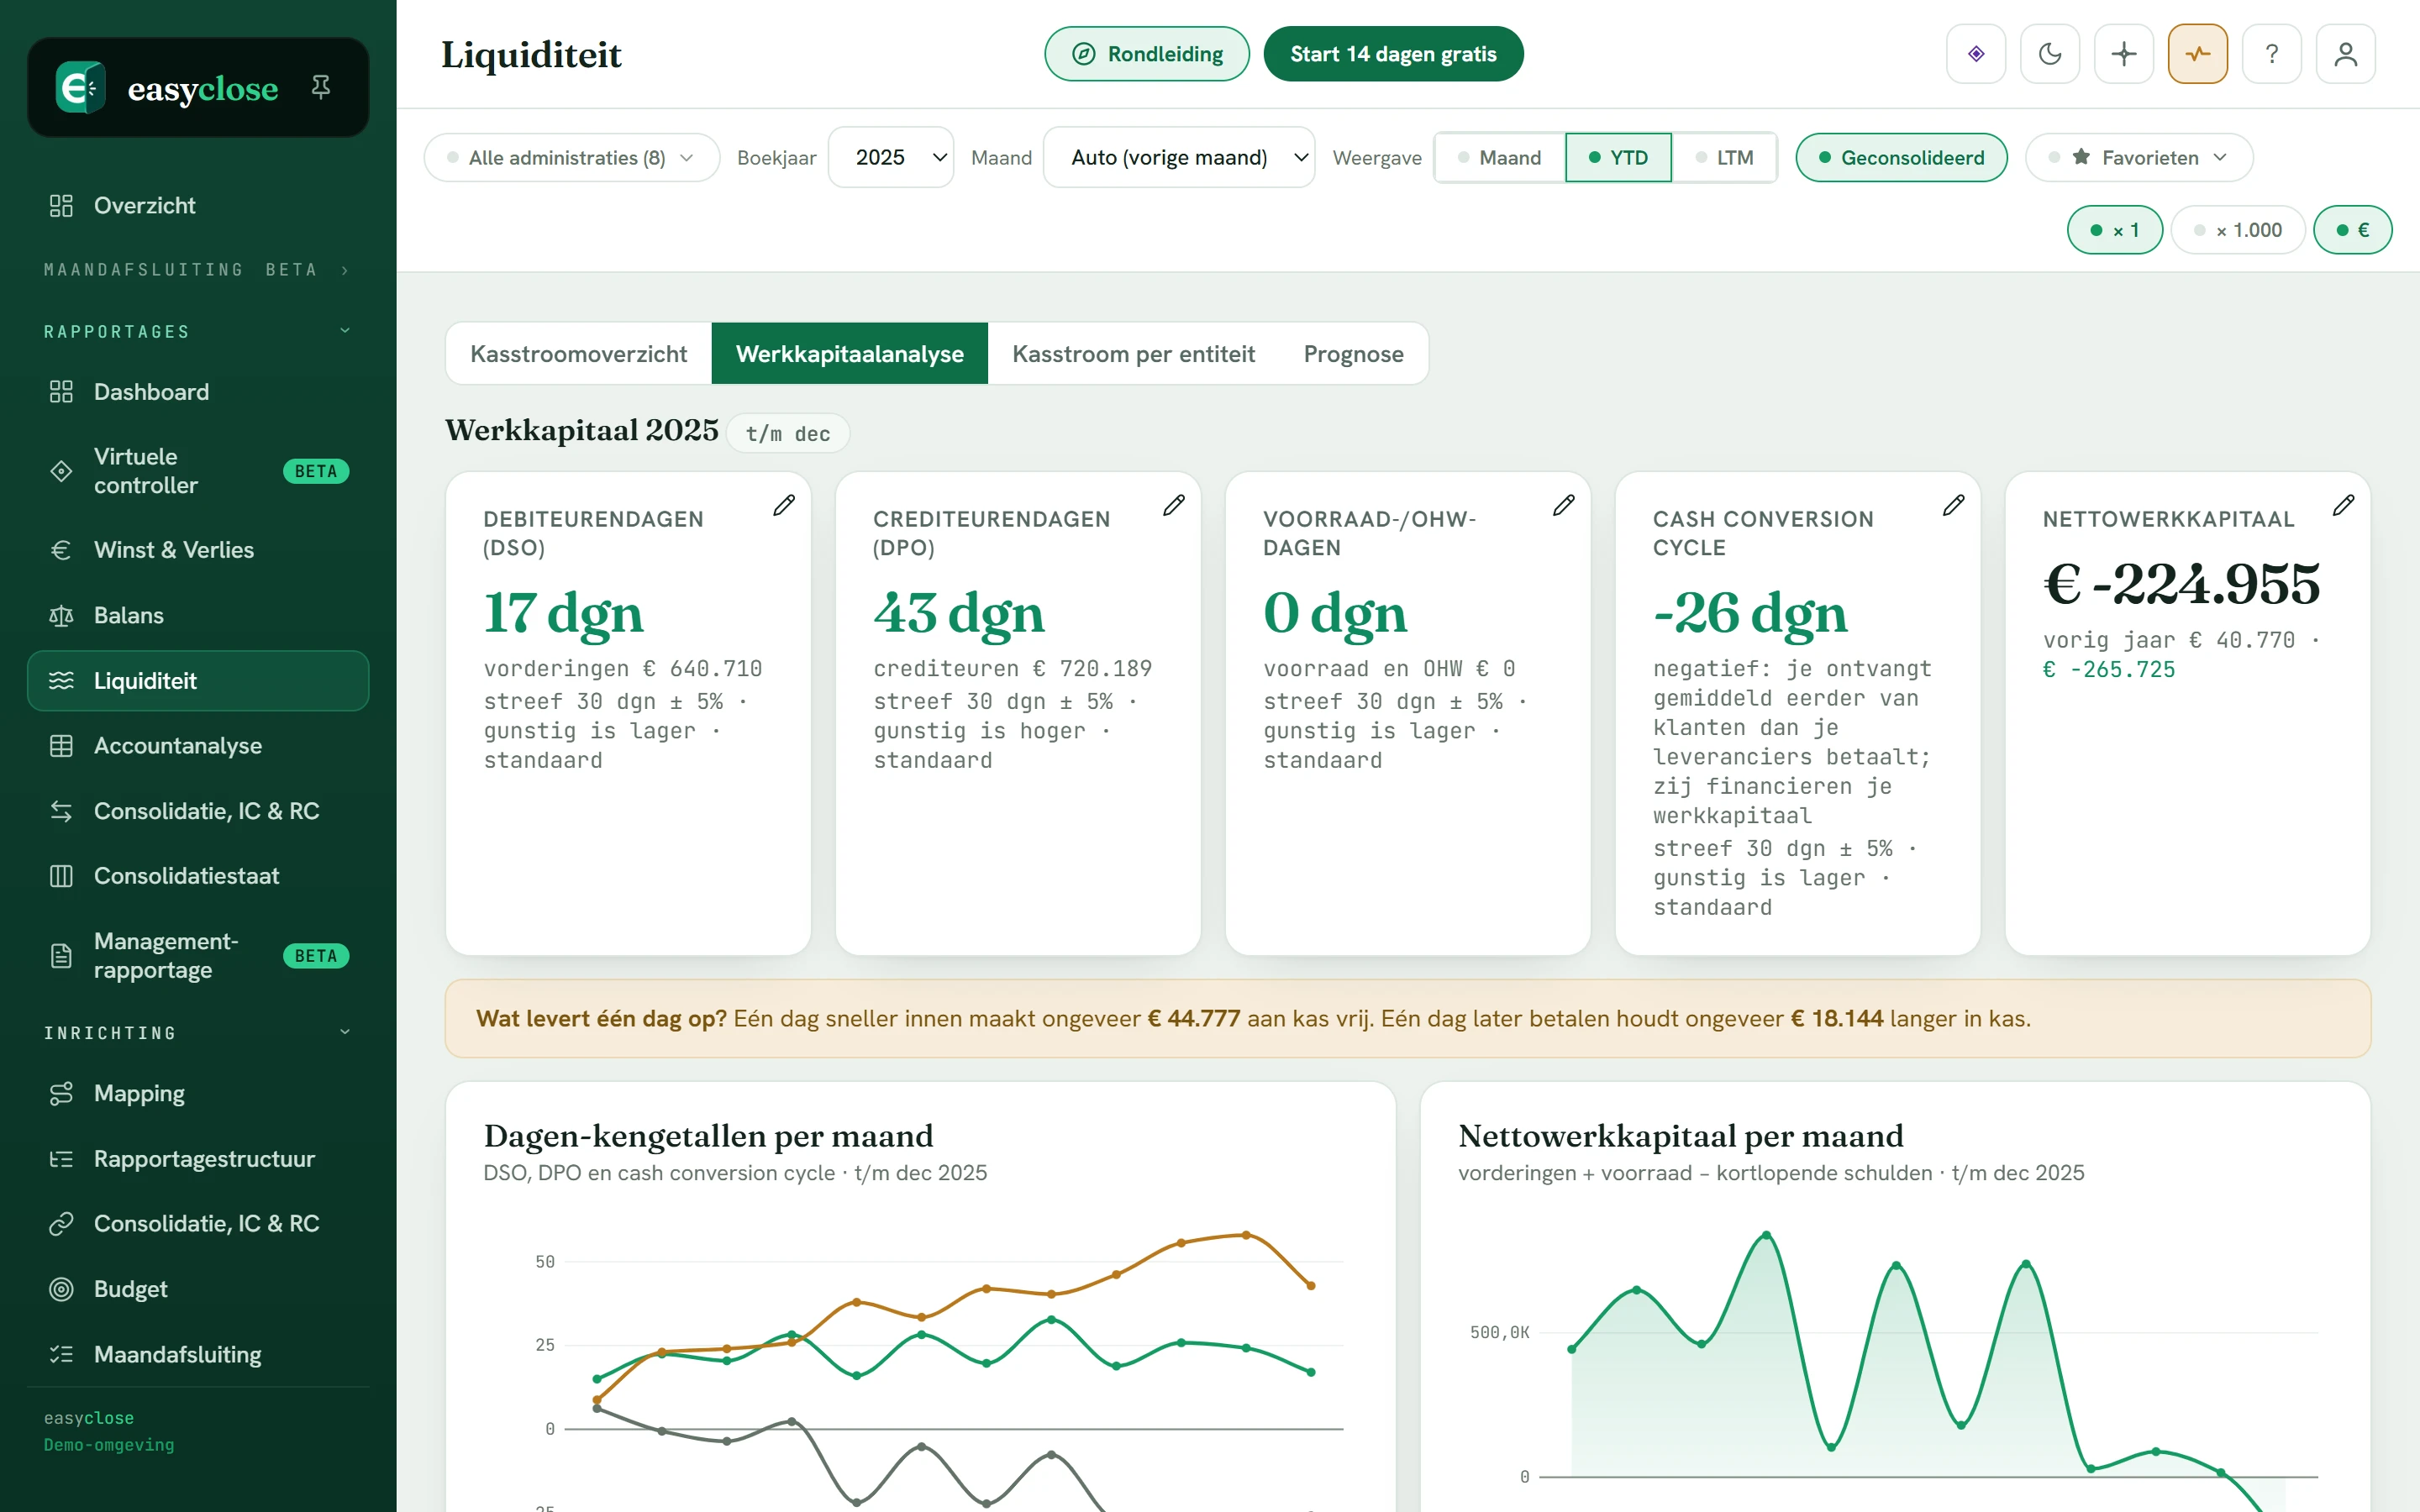Open the diamond icon button in top bar
The image size is (2420, 1512).
point(1976,54)
